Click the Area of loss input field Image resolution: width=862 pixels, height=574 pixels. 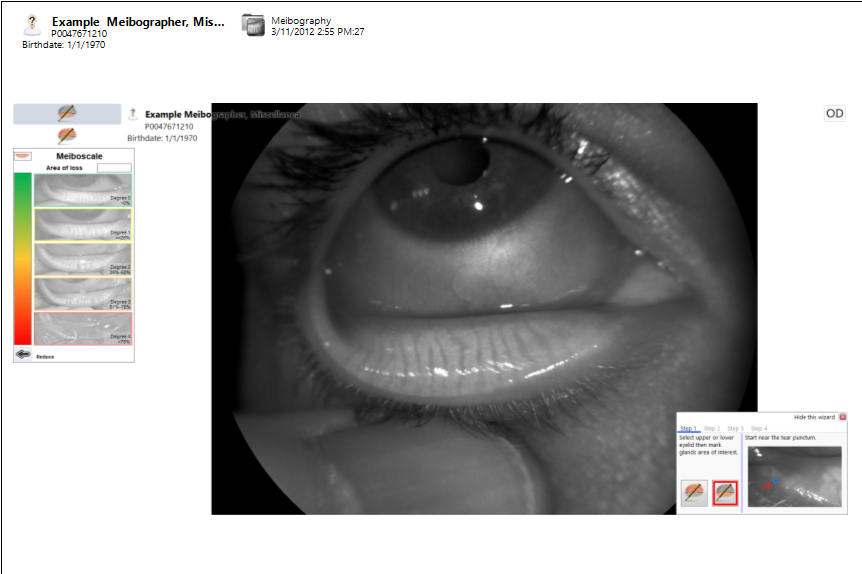(114, 168)
